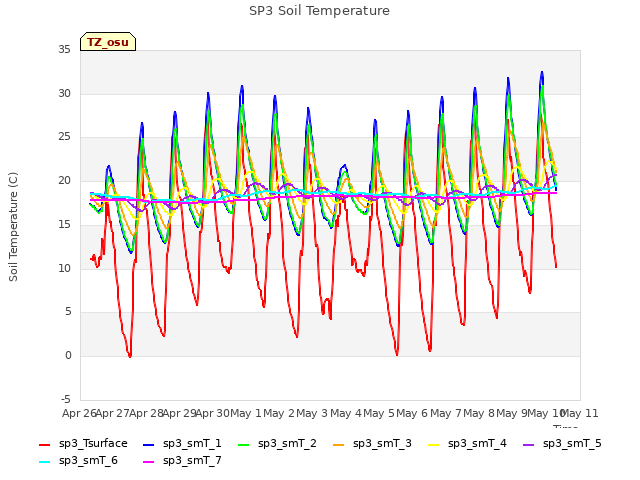This screenshot has height=480, width=640.
Task: Click the May 8 x-axis tick label
Action: 479,413
